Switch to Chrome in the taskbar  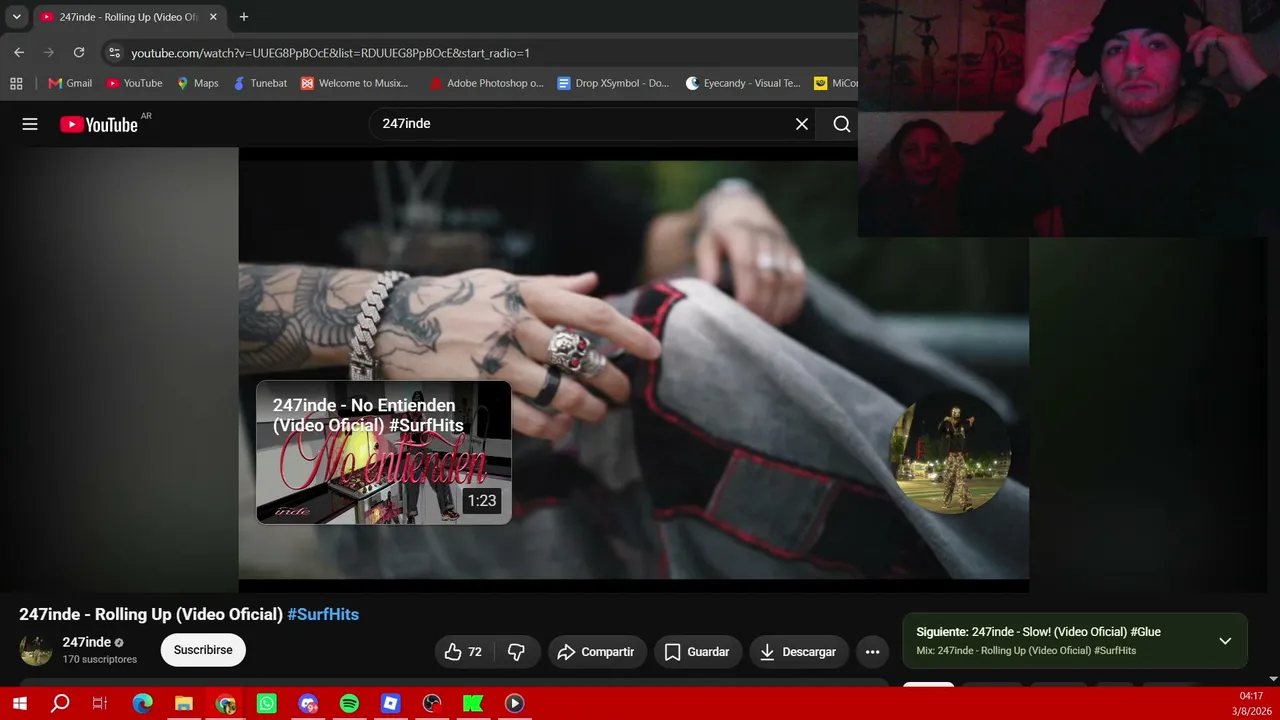[226, 704]
